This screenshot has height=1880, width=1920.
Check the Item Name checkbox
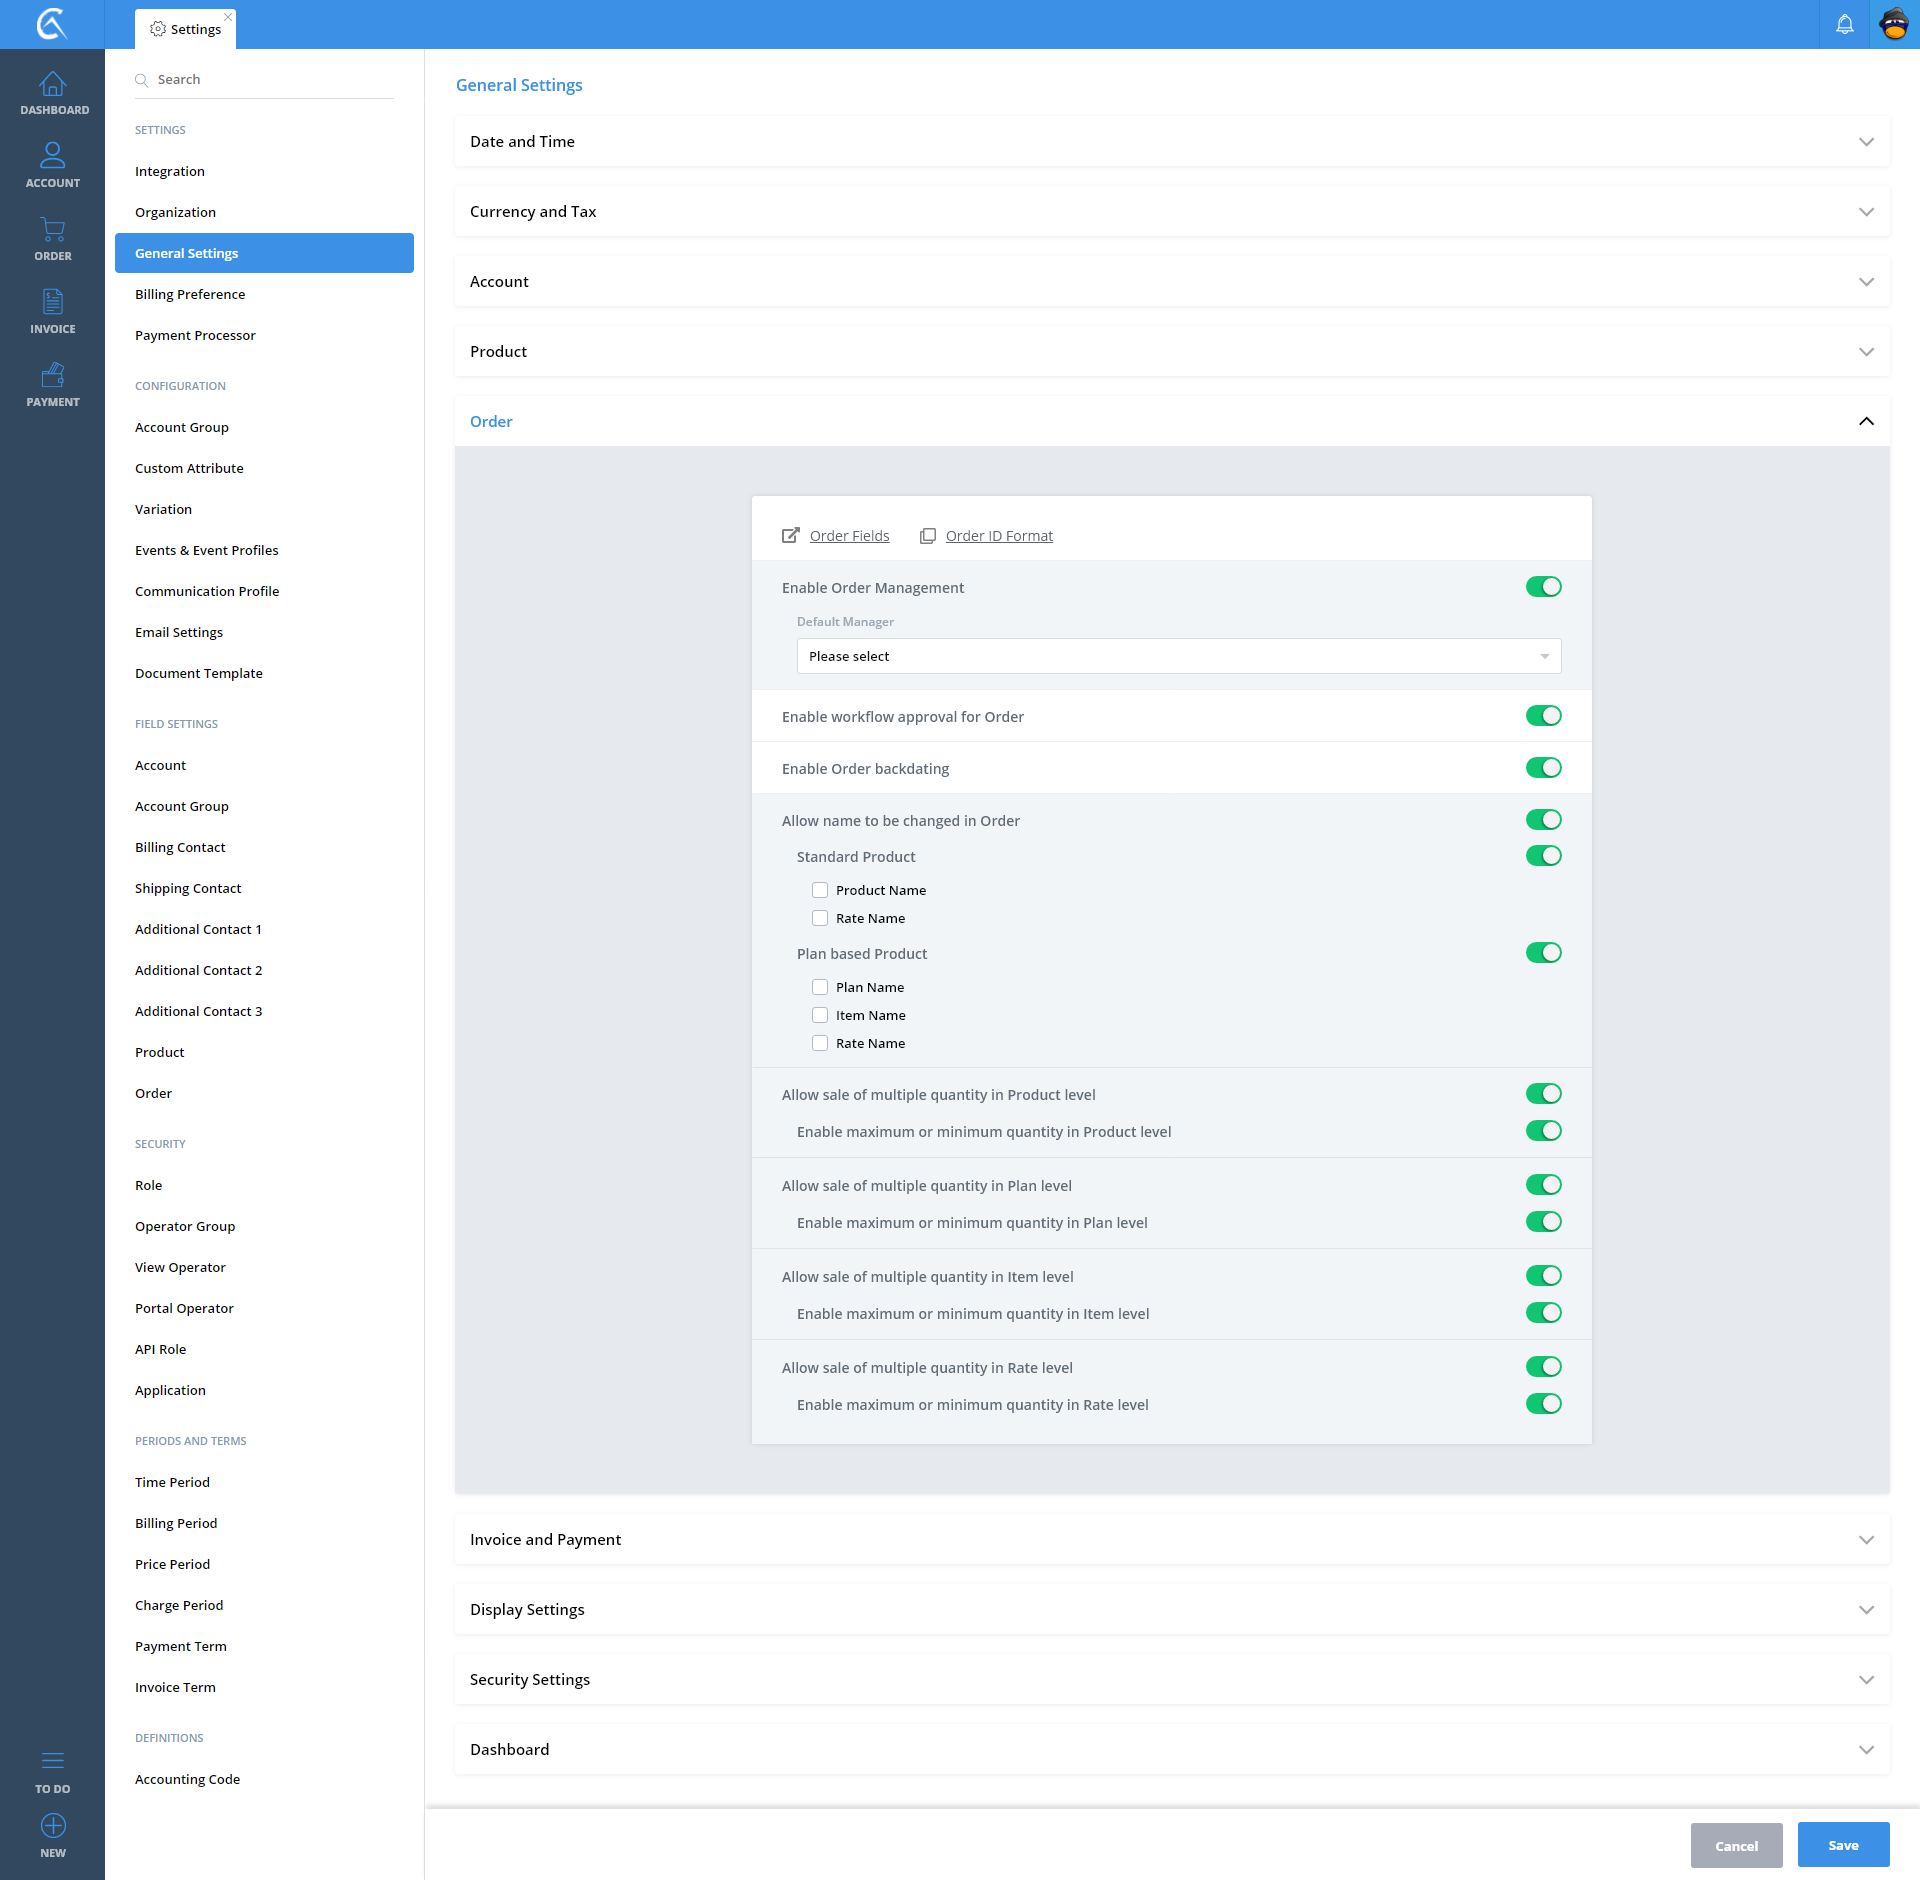click(x=820, y=1015)
